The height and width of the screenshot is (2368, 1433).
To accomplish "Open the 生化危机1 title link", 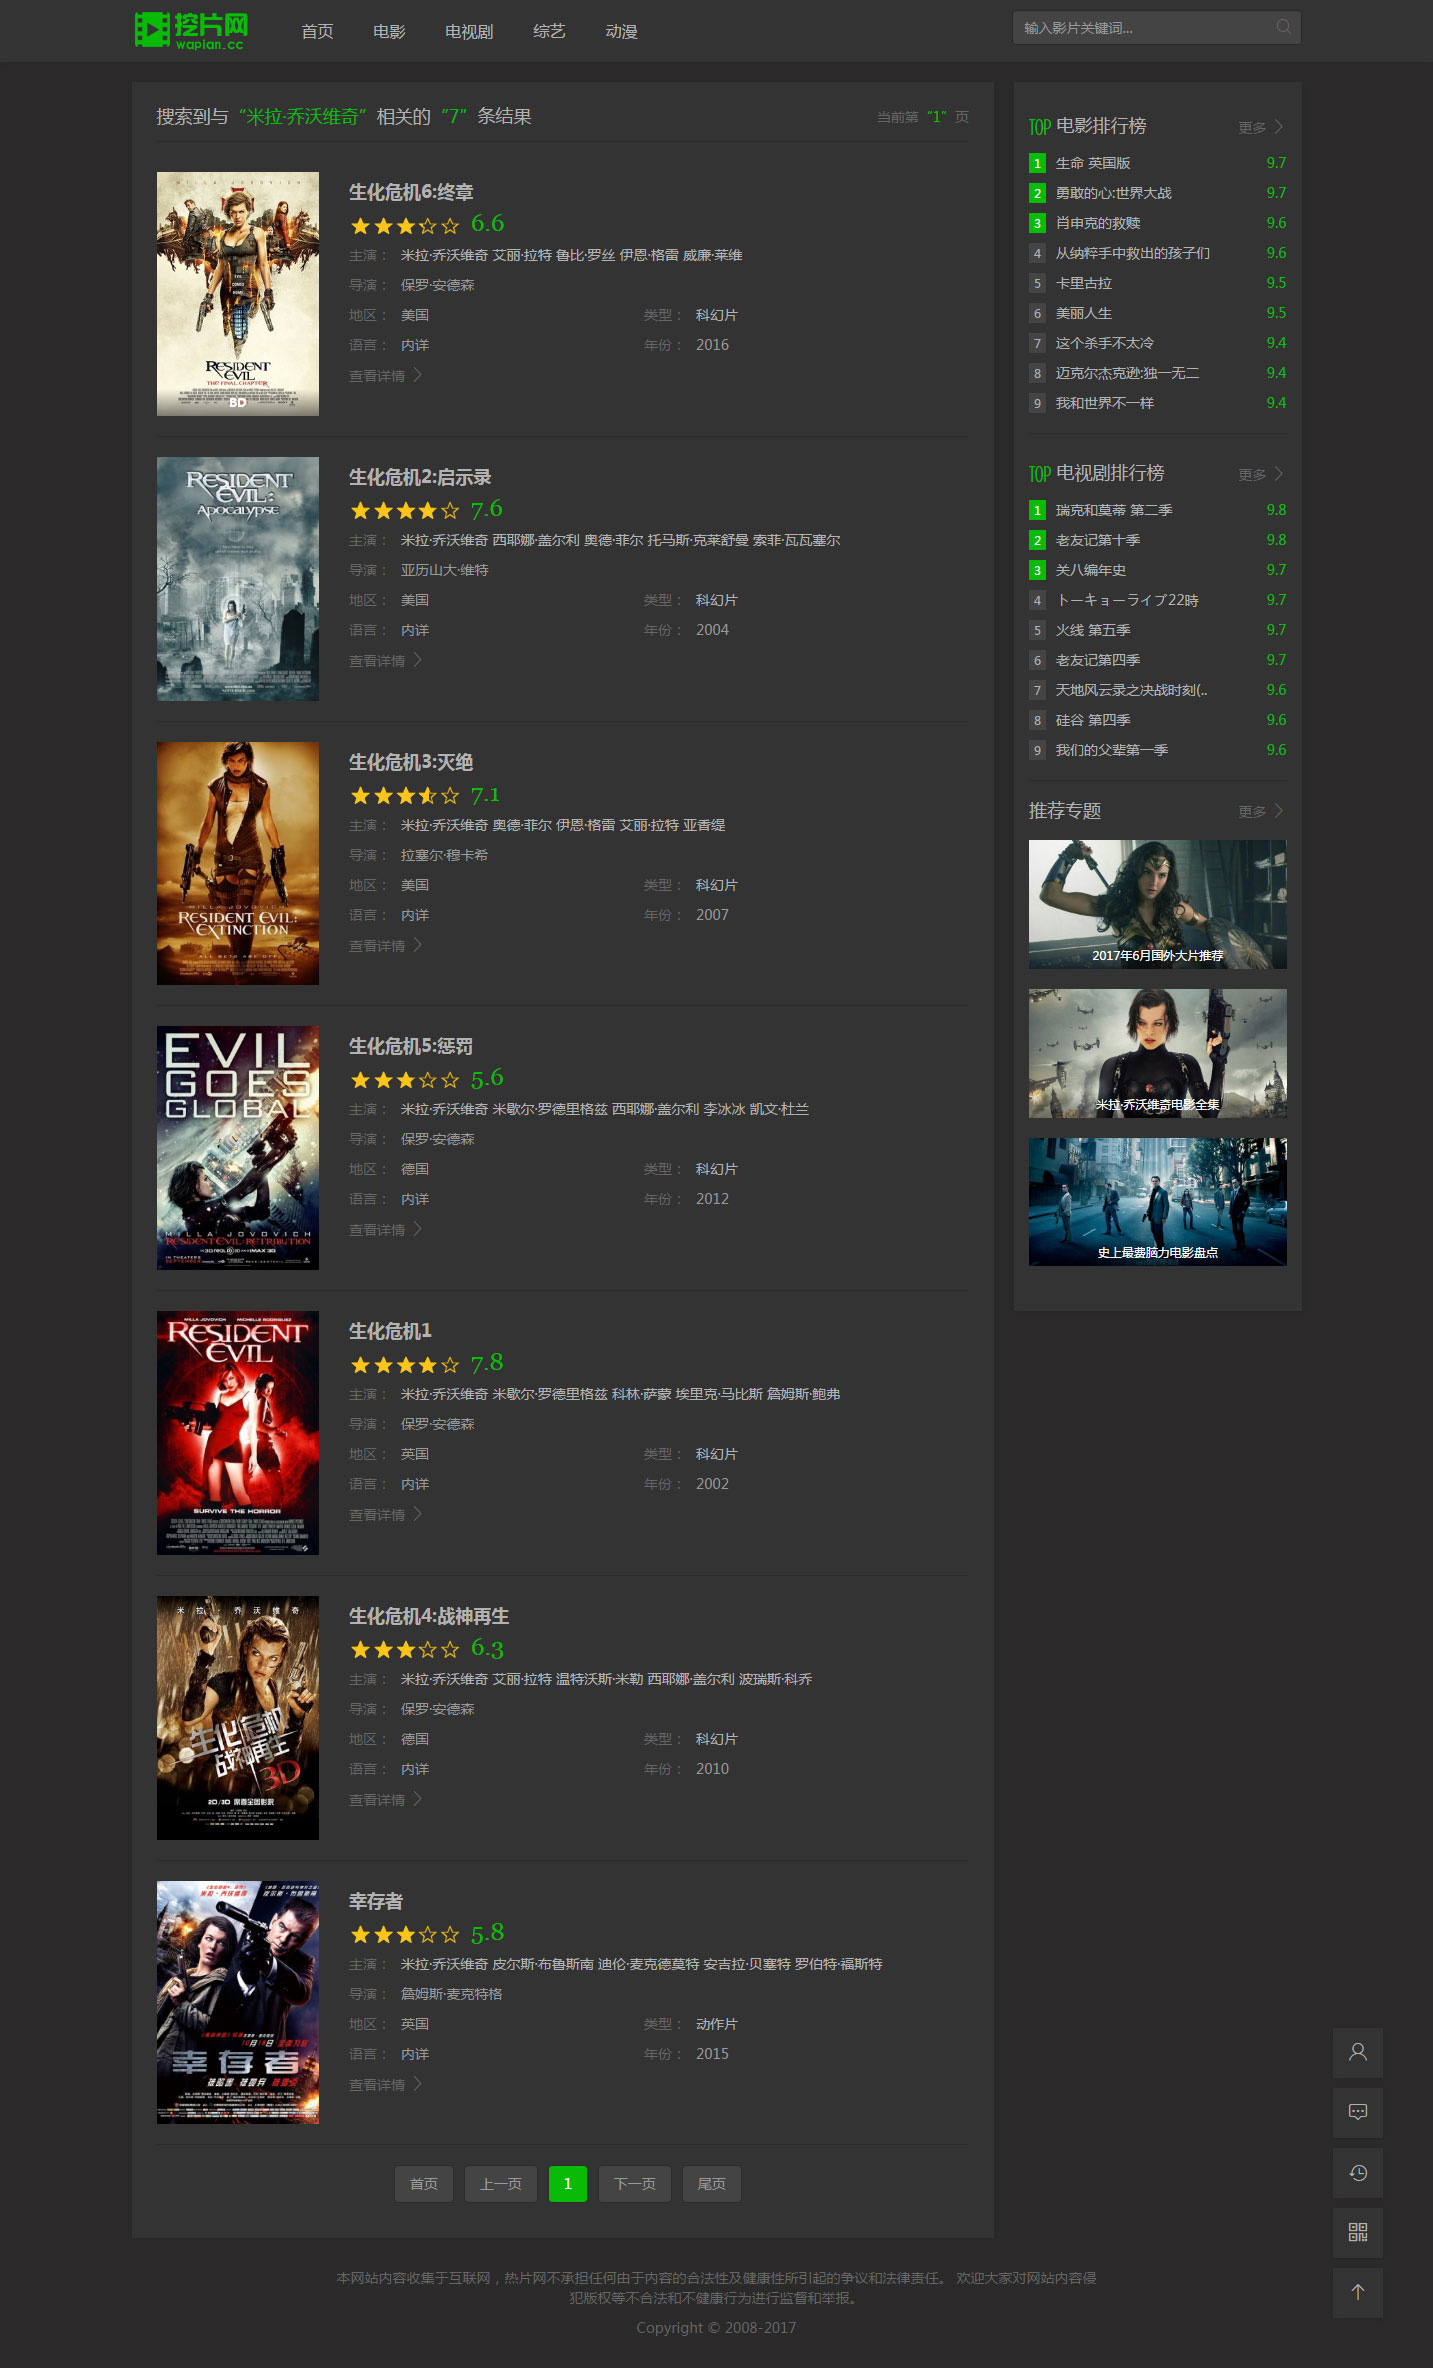I will coord(390,1331).
